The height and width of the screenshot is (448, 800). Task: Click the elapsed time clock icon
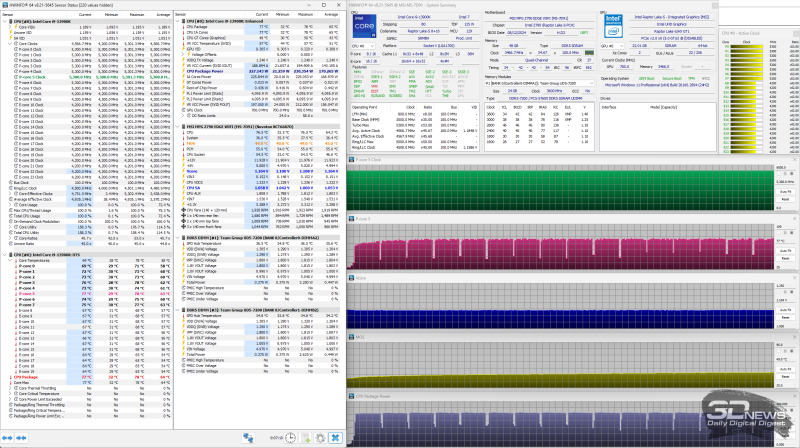coord(289,437)
